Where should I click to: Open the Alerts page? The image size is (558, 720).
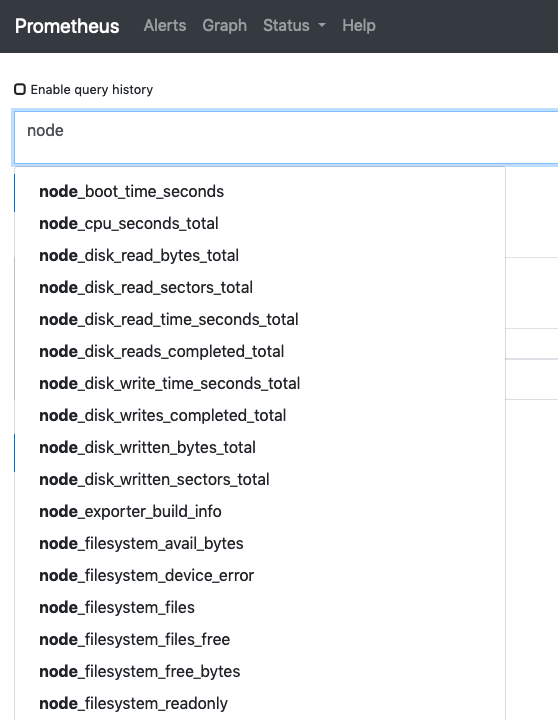coord(165,25)
